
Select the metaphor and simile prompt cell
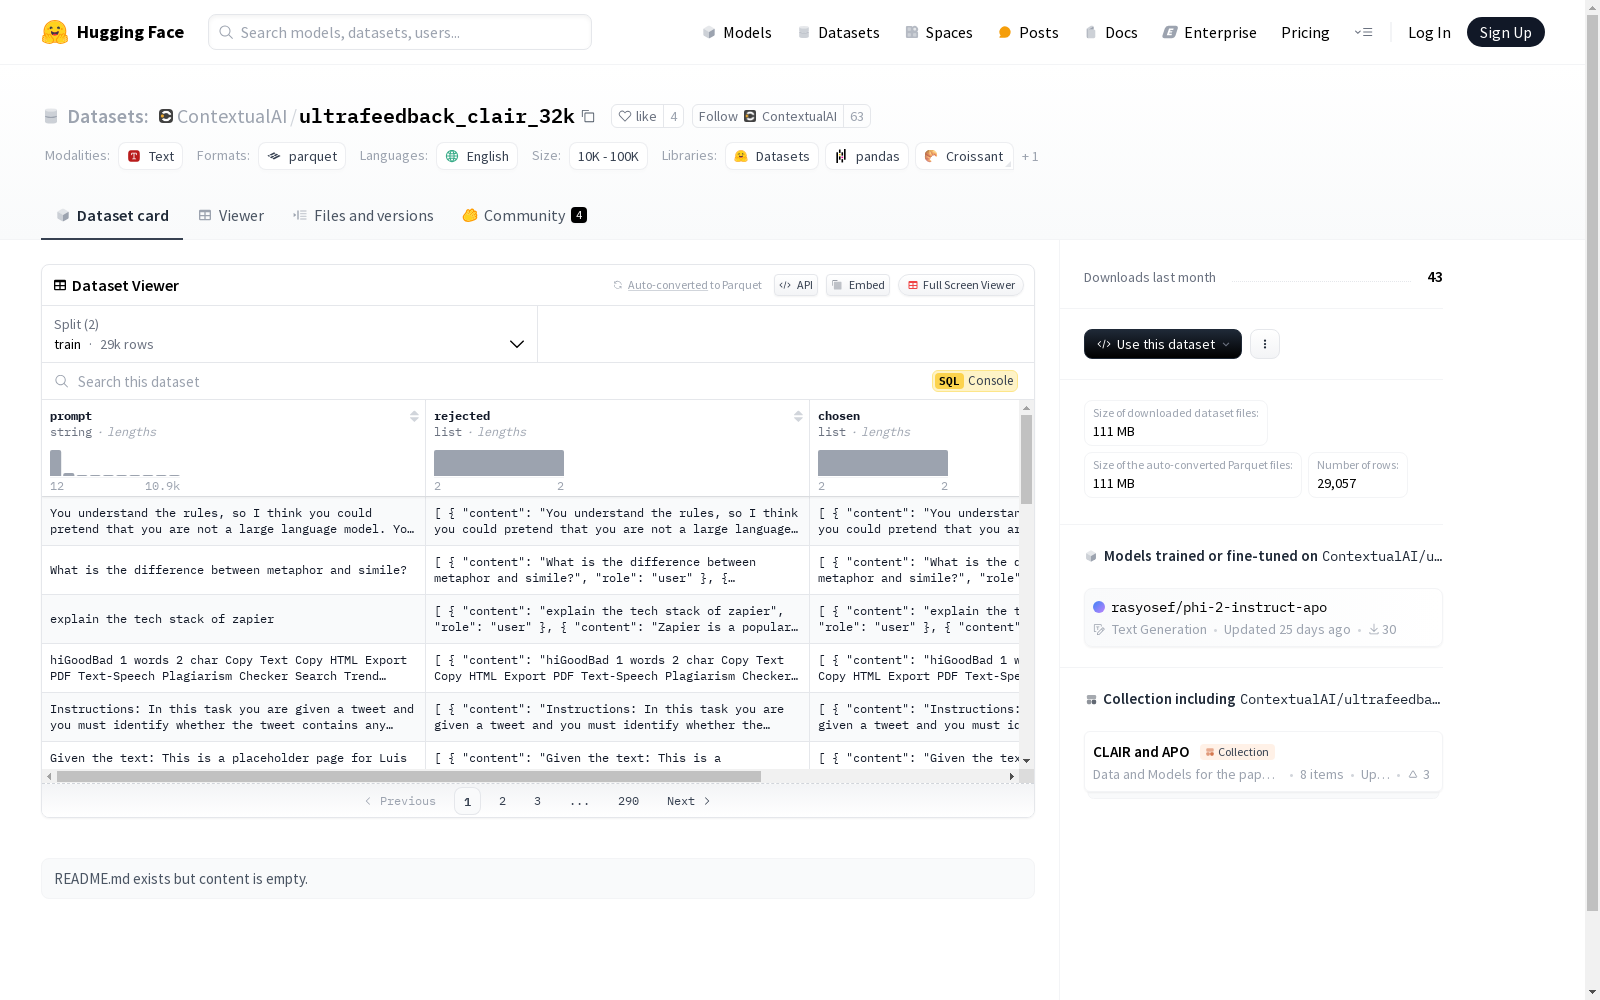coord(234,570)
